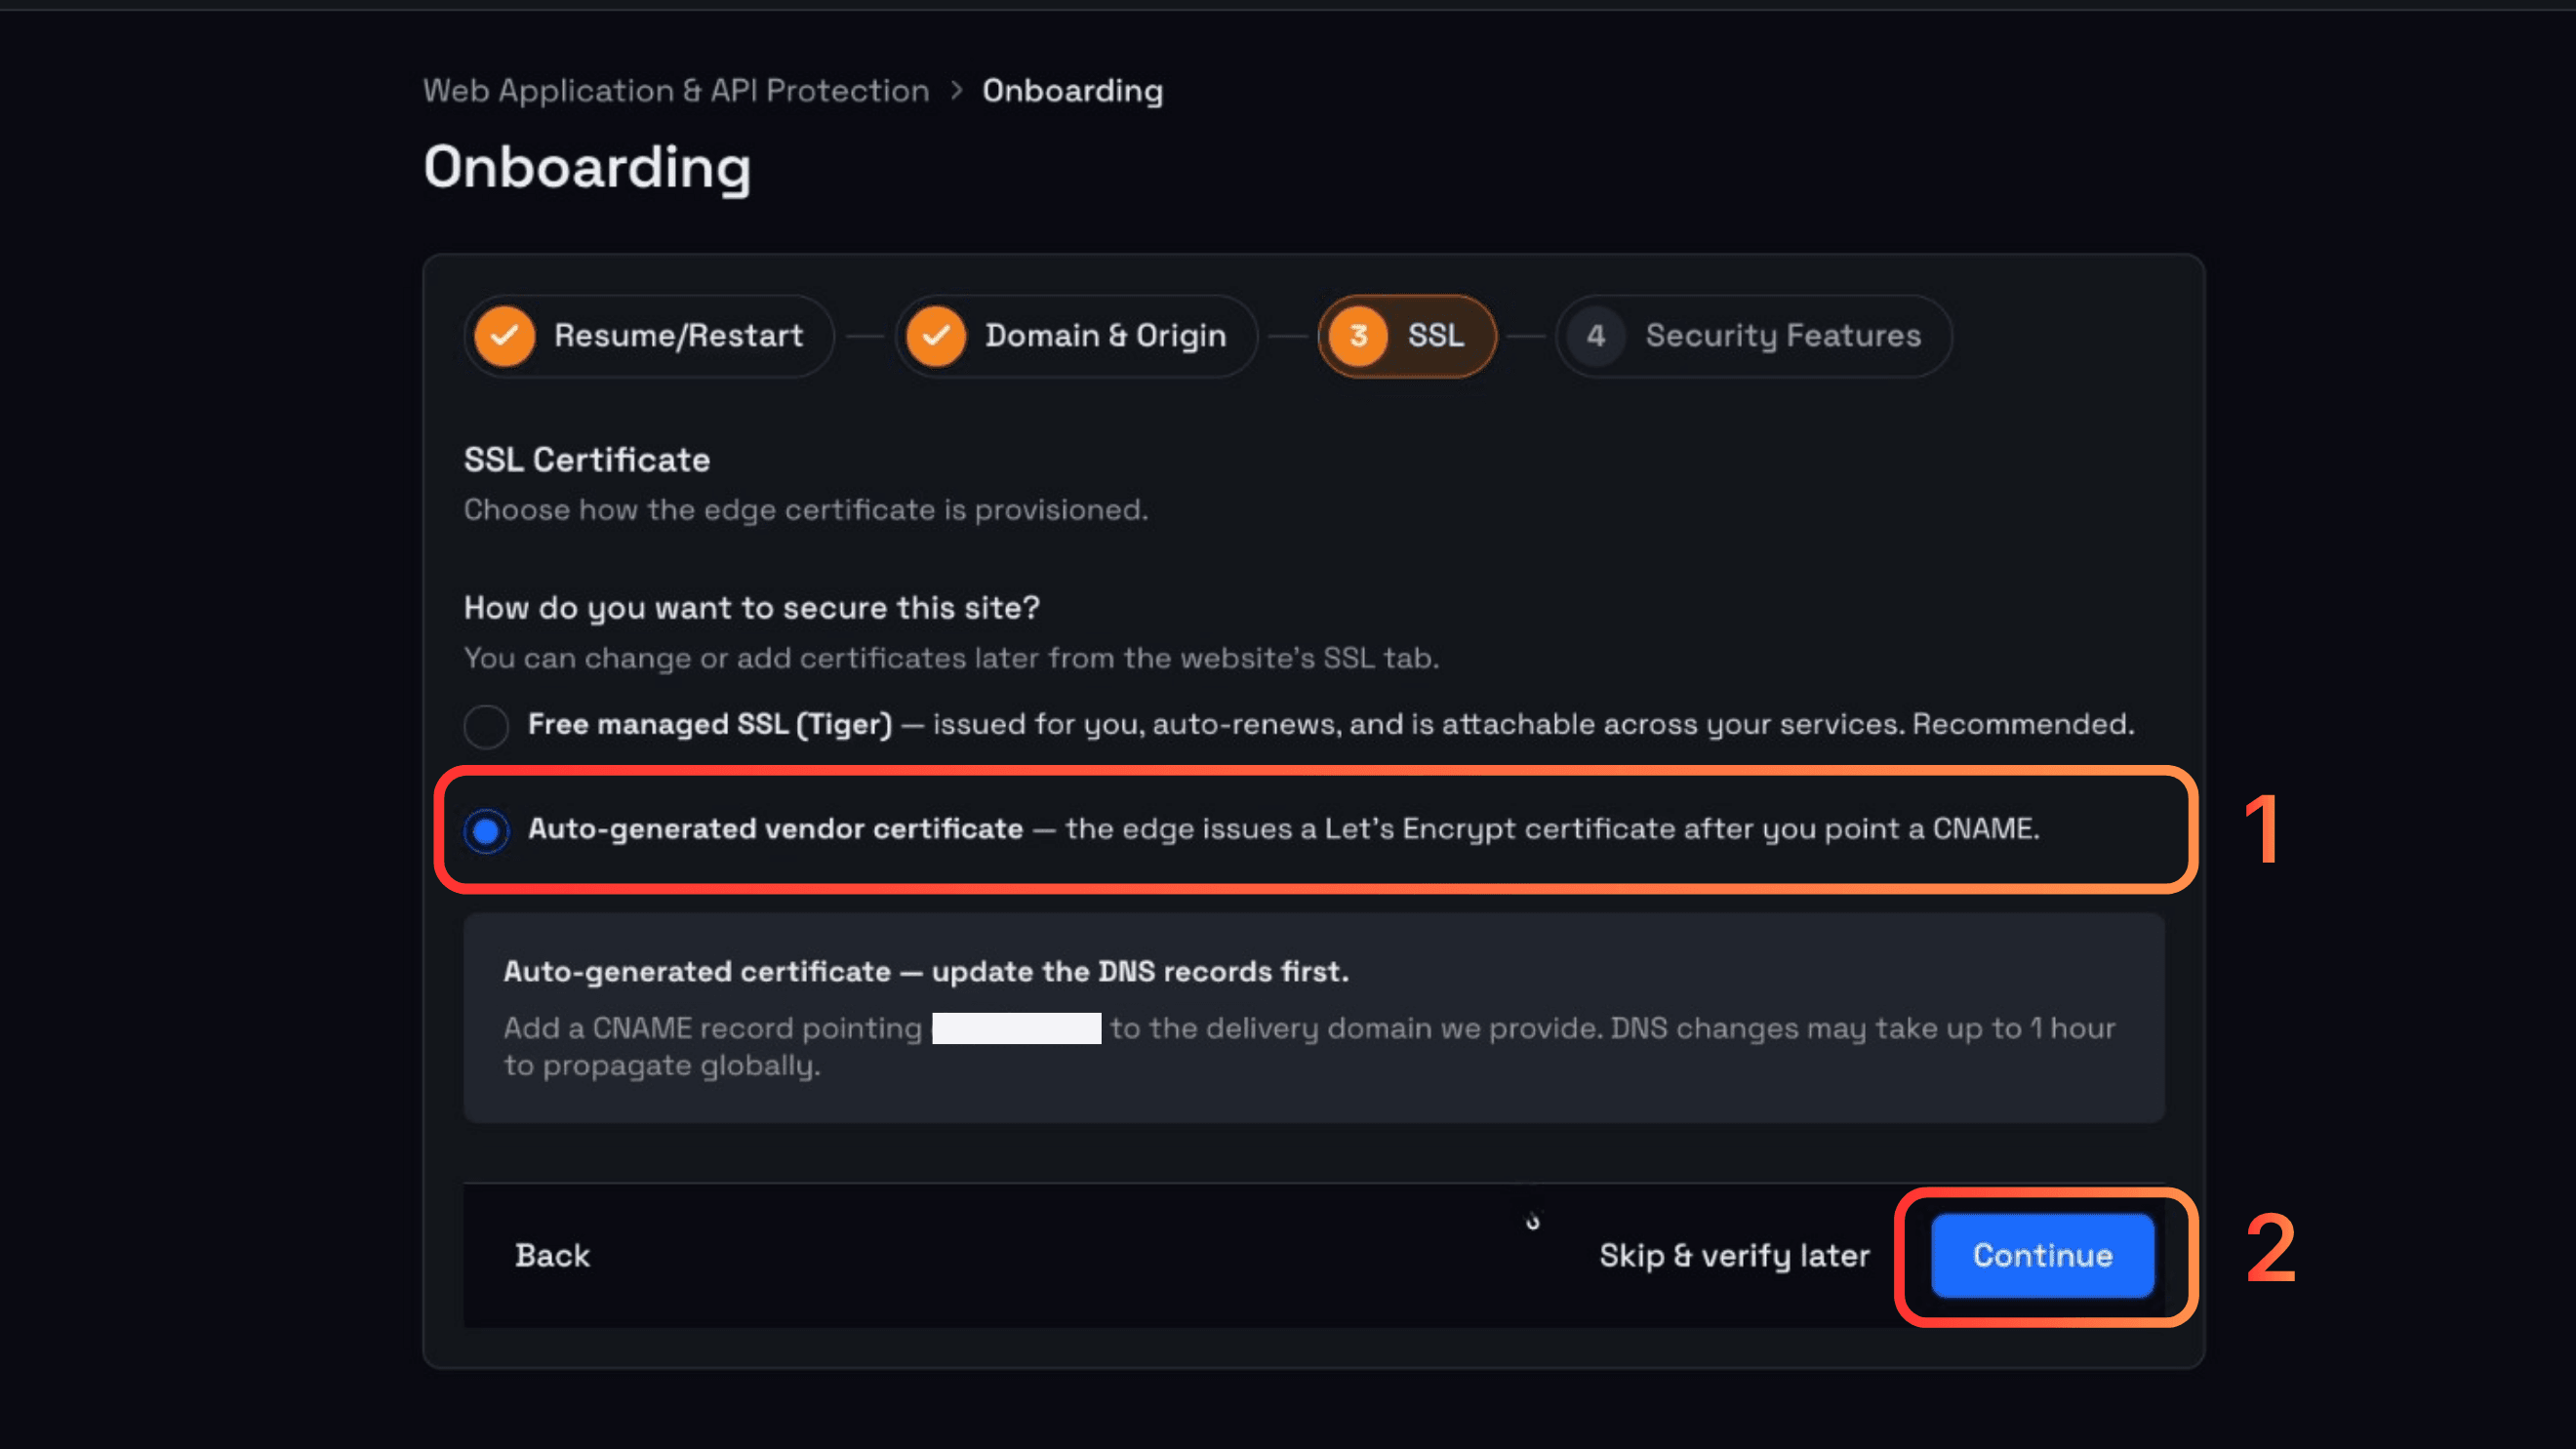This screenshot has height=1449, width=2576.
Task: Select Auto-generated vendor certificate radio button
Action: tap(486, 831)
